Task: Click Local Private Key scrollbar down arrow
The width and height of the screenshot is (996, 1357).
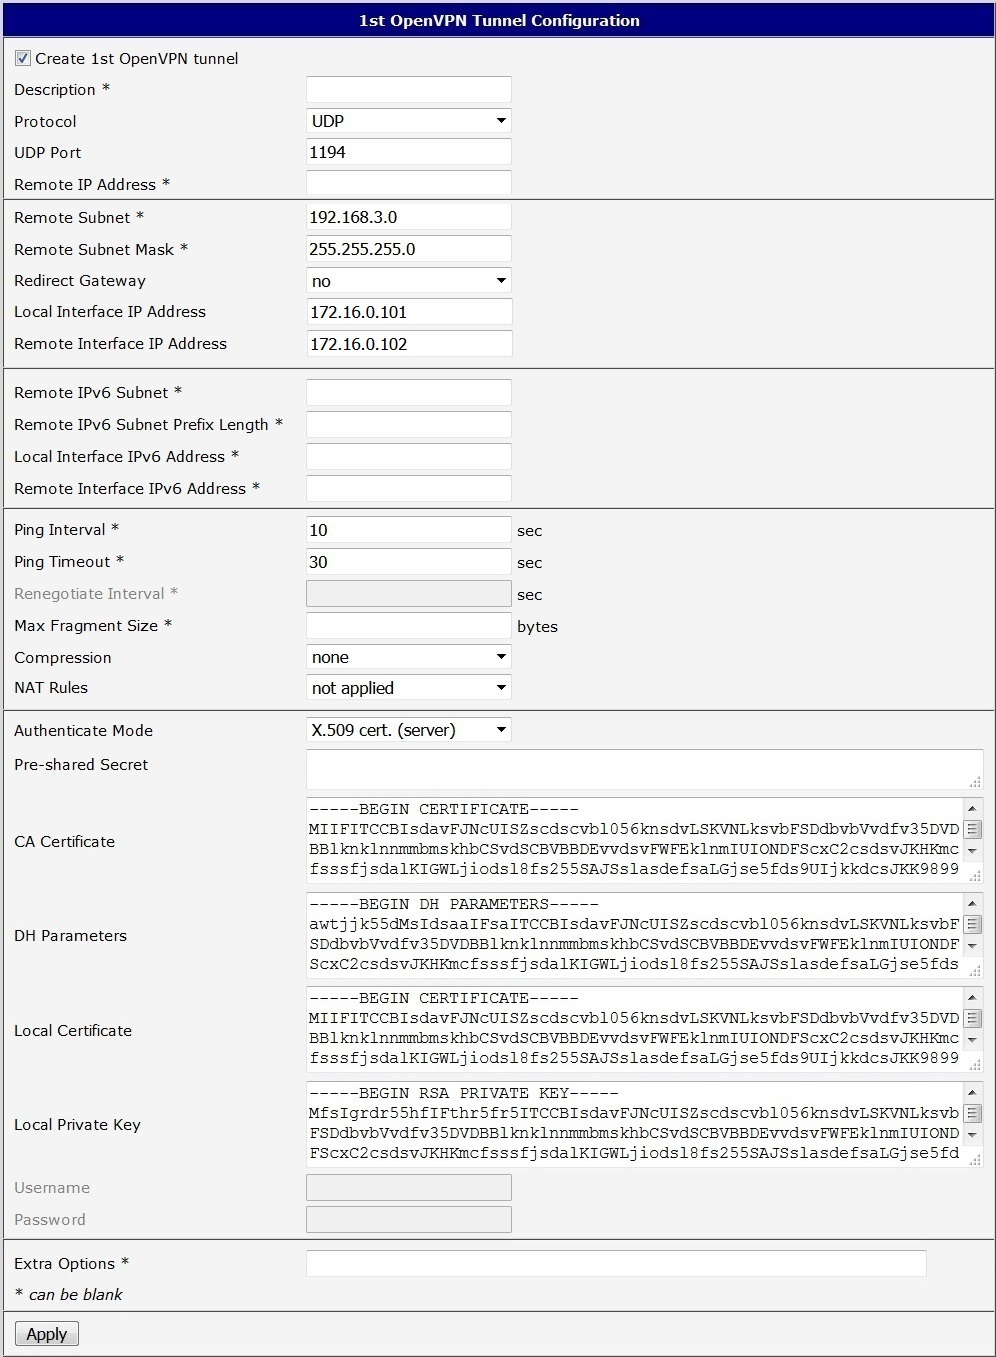Action: pyautogui.click(x=972, y=1134)
